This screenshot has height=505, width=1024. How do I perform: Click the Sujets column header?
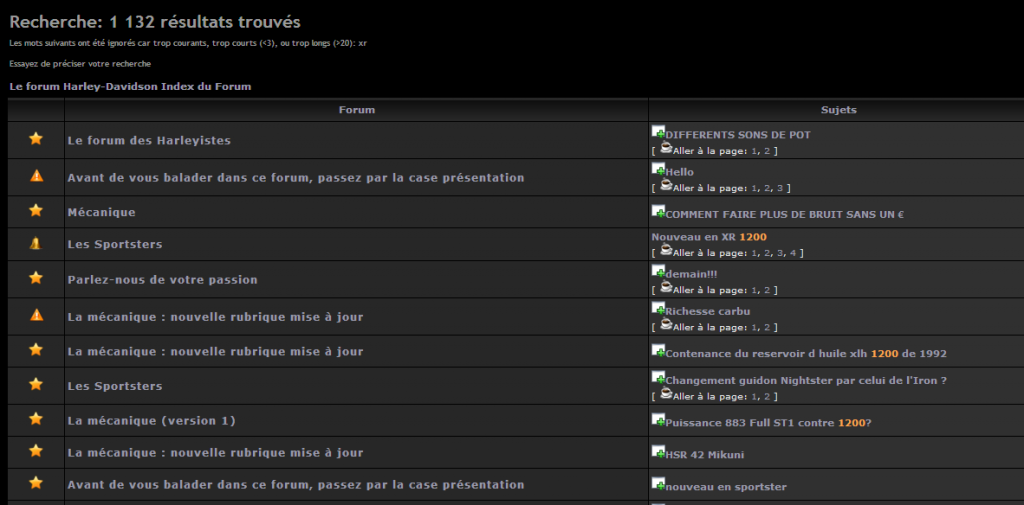pyautogui.click(x=838, y=110)
